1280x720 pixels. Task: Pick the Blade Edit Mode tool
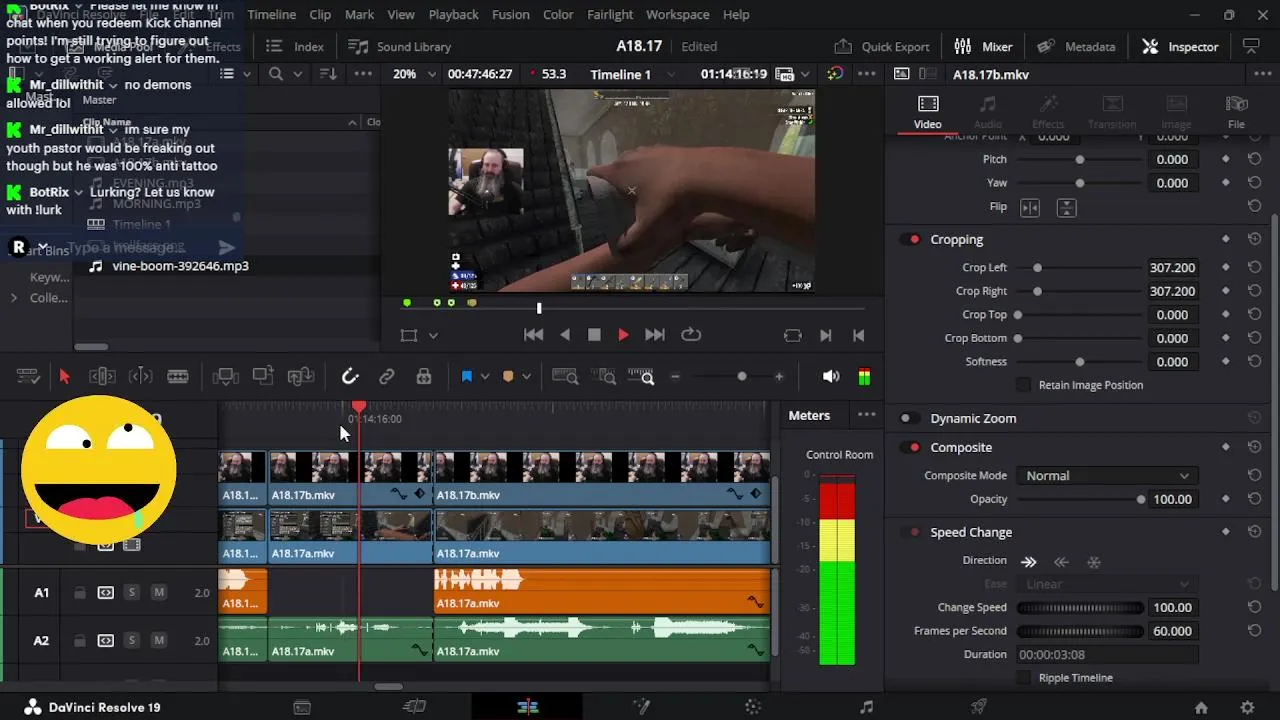click(178, 377)
